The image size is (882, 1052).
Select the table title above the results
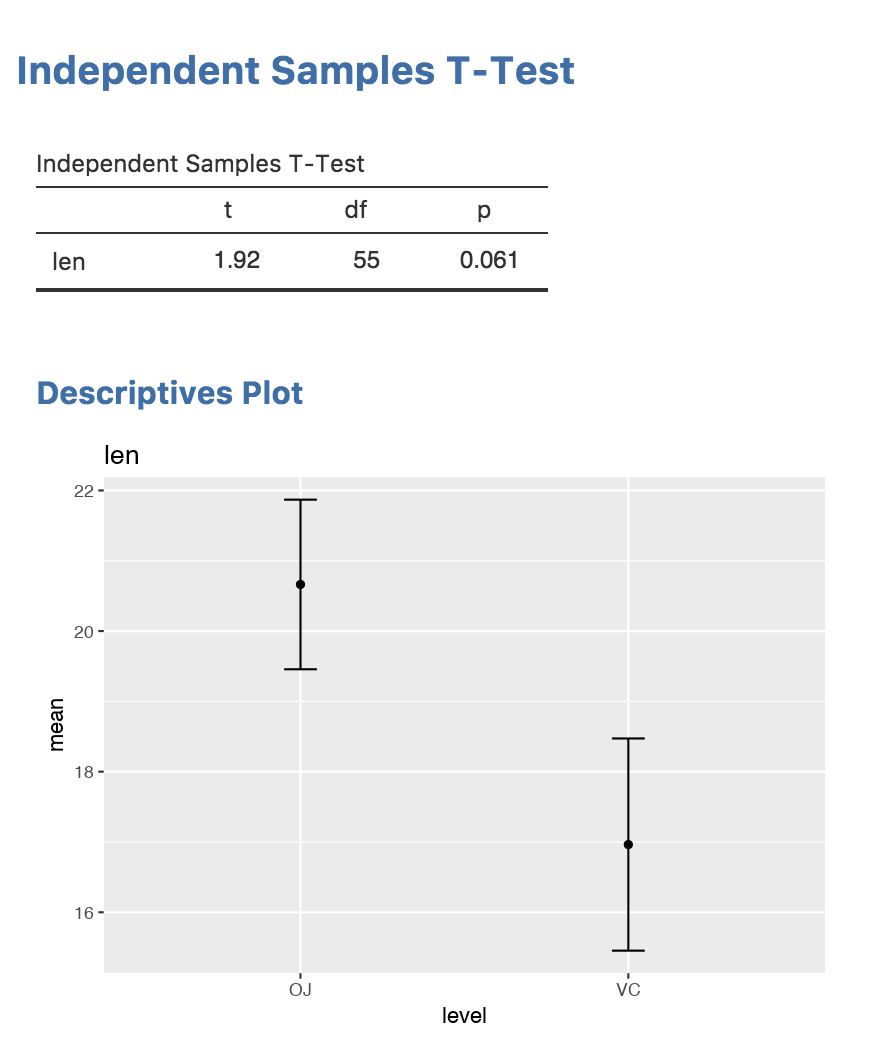pos(200,164)
